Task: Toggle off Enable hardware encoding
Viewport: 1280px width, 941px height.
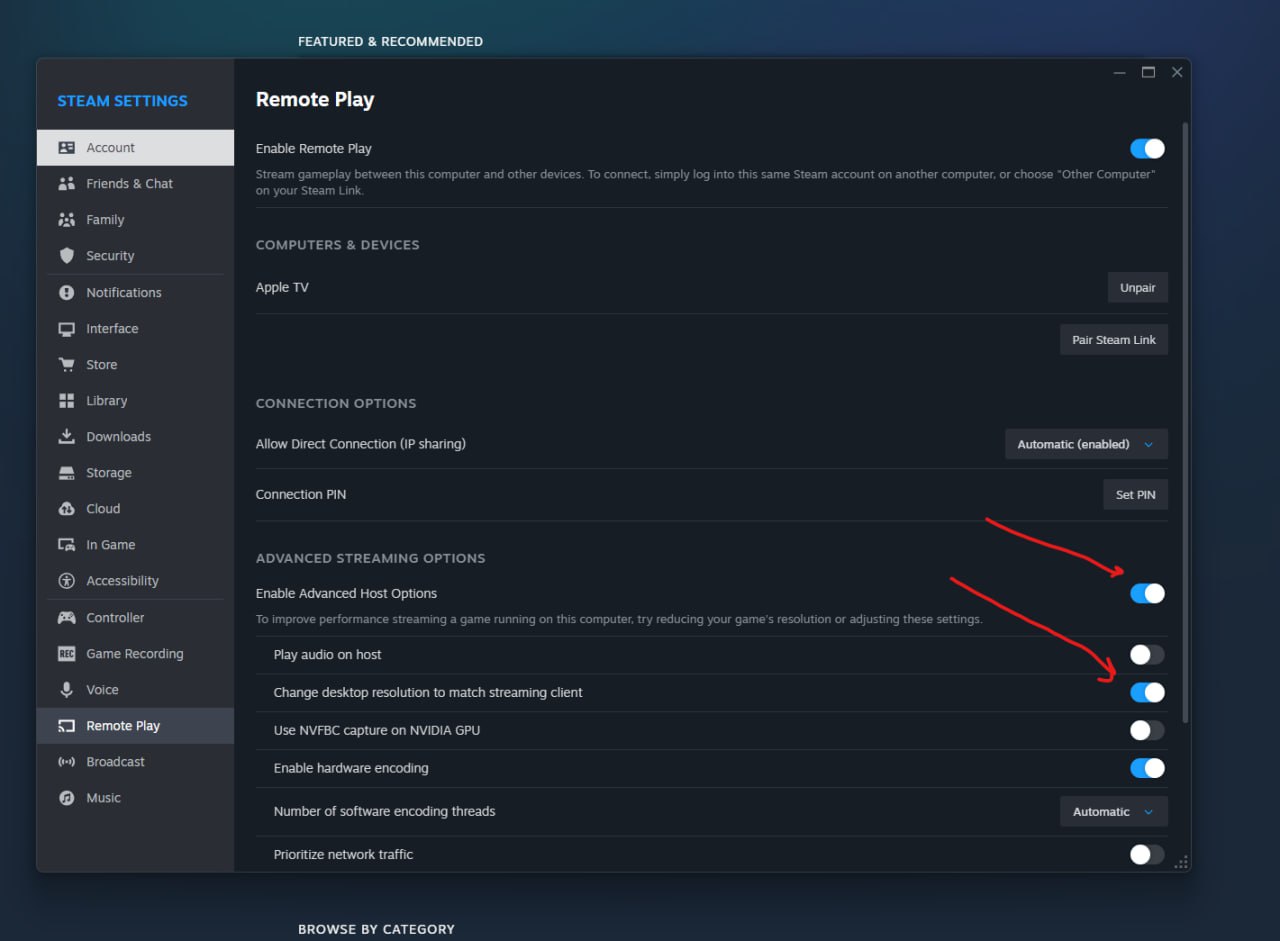Action: coord(1147,768)
